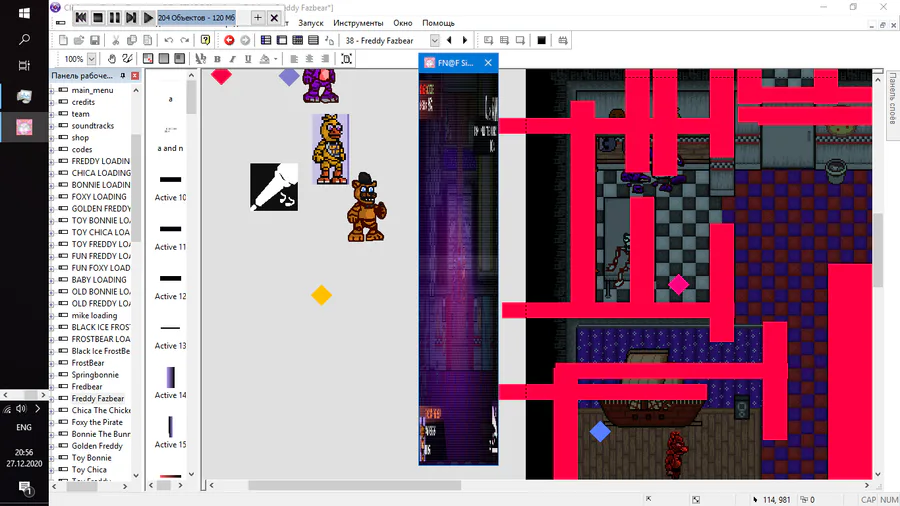Click the zoom-to-fit frame icon
Image resolution: width=900 pixels, height=506 pixels.
[346, 59]
